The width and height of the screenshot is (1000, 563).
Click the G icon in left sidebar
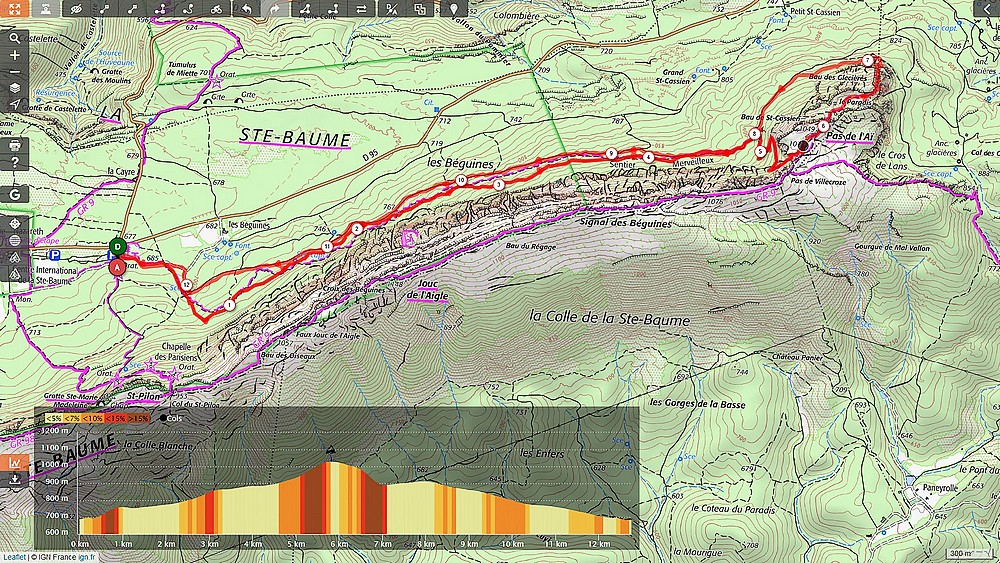pos(15,194)
